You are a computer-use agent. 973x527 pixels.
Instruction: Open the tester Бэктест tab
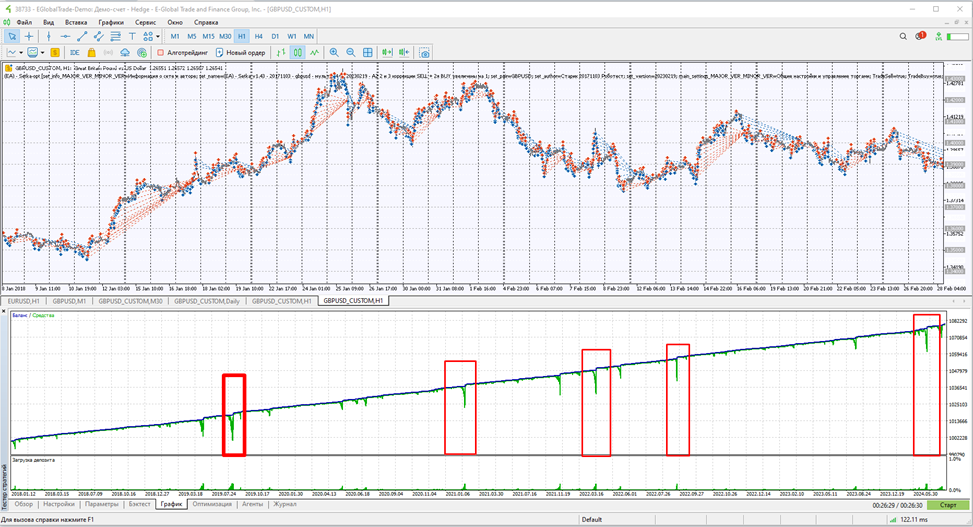point(140,505)
